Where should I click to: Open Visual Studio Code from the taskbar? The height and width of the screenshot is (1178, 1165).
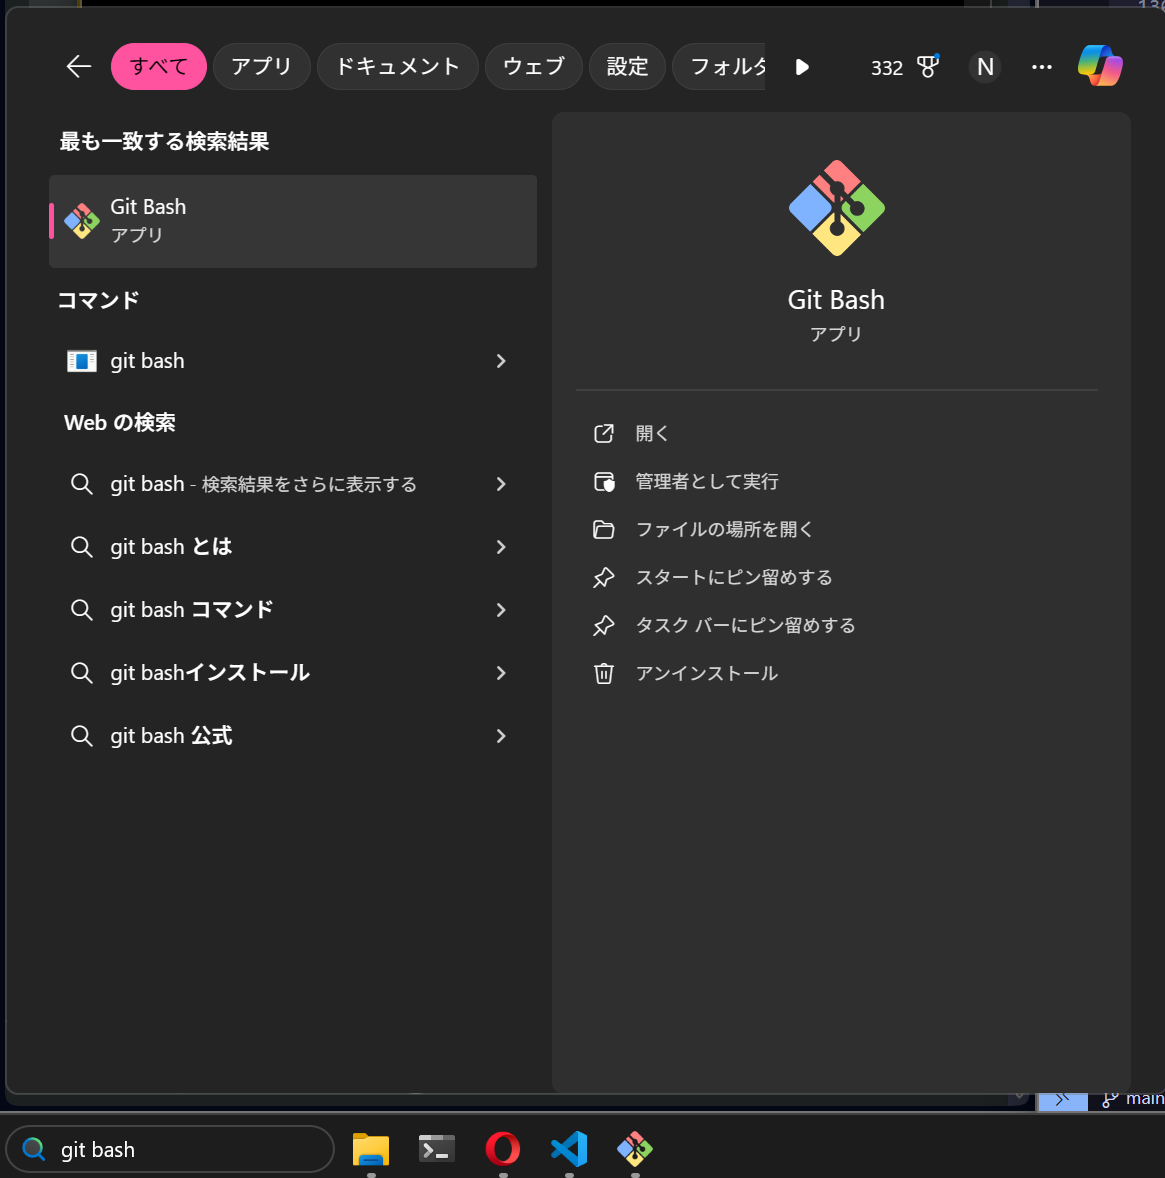(x=569, y=1150)
